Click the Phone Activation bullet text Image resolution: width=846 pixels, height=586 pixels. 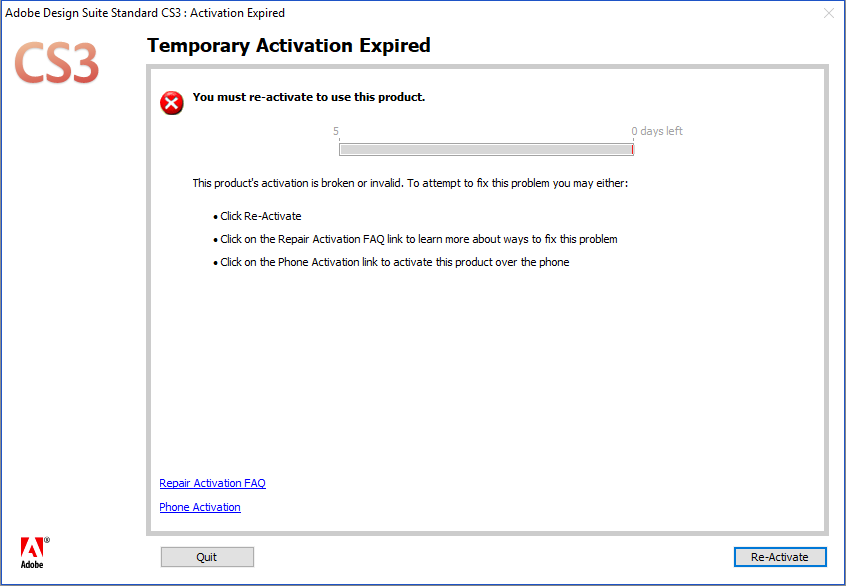tap(394, 262)
